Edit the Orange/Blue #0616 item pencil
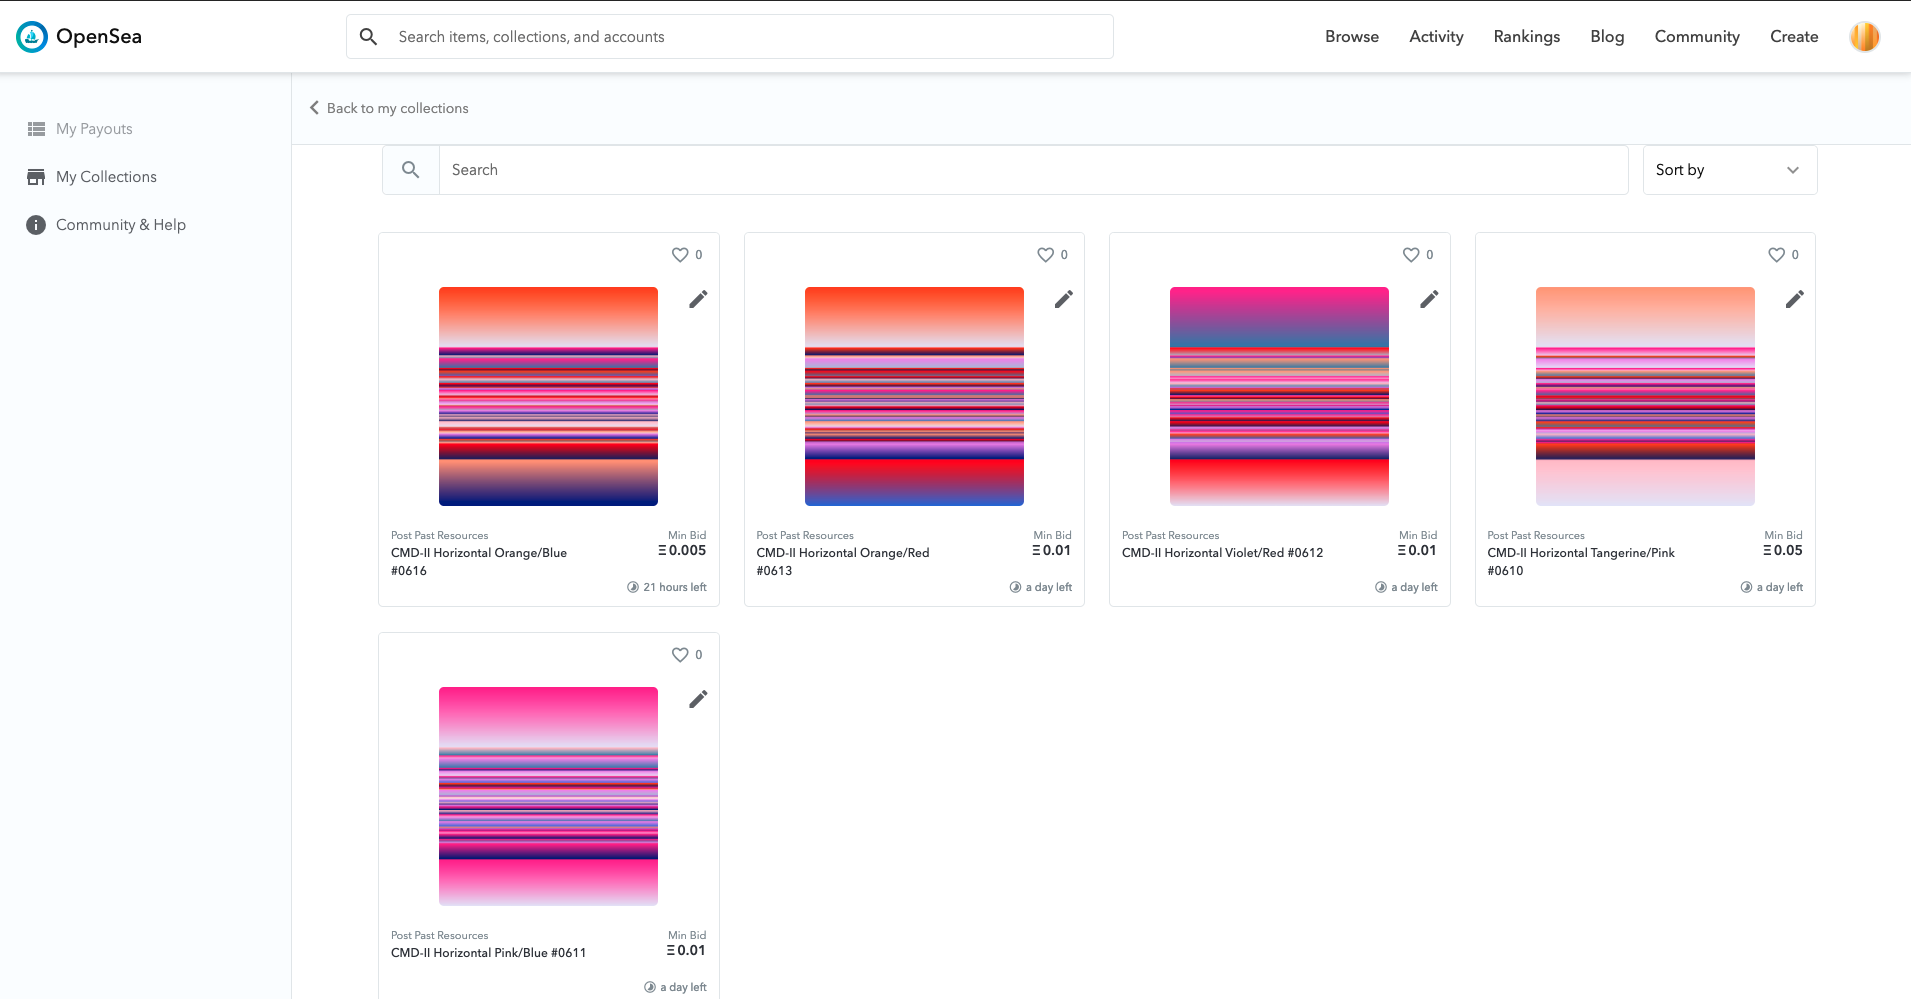The image size is (1911, 999). (x=698, y=299)
